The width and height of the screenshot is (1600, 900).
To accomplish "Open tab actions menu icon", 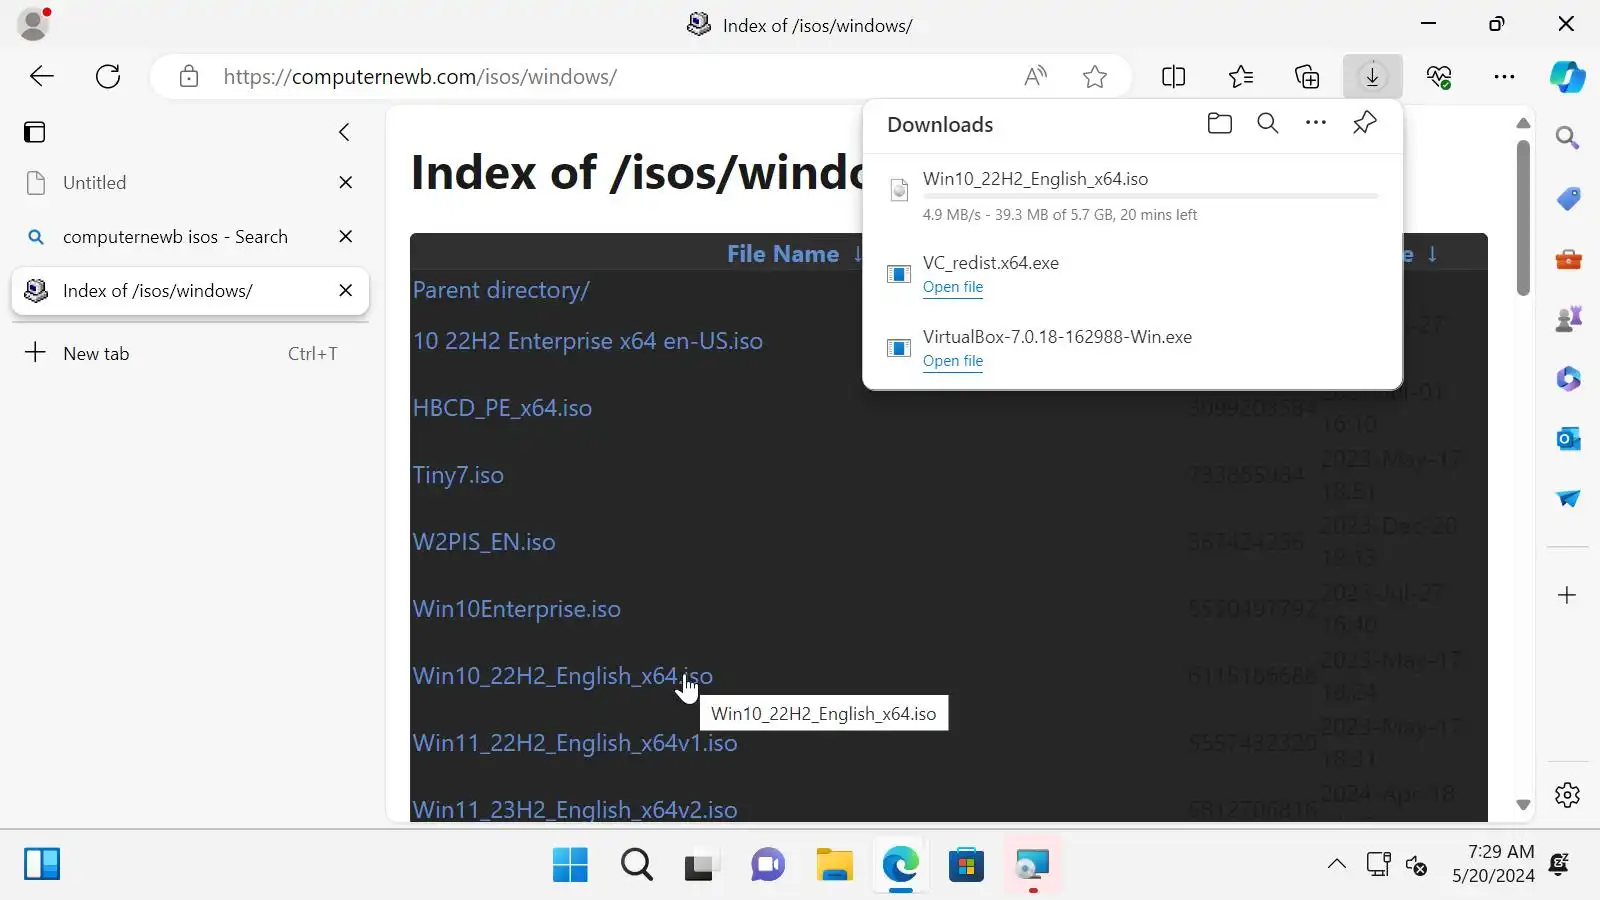I will [x=35, y=132].
